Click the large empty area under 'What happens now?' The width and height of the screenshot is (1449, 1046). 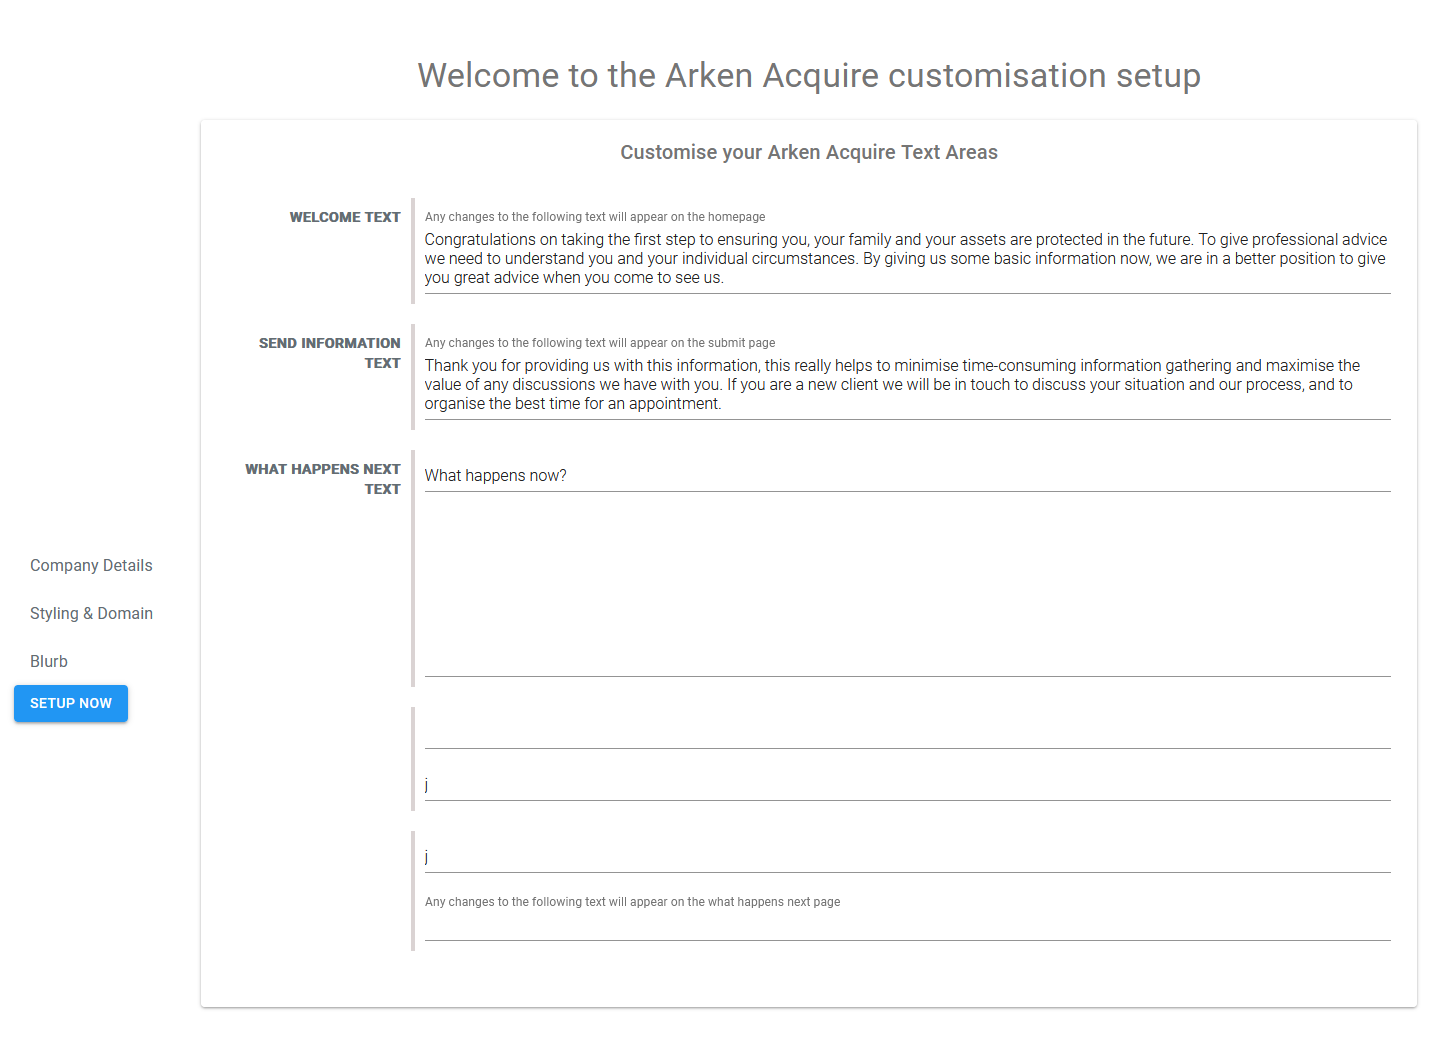pos(906,585)
